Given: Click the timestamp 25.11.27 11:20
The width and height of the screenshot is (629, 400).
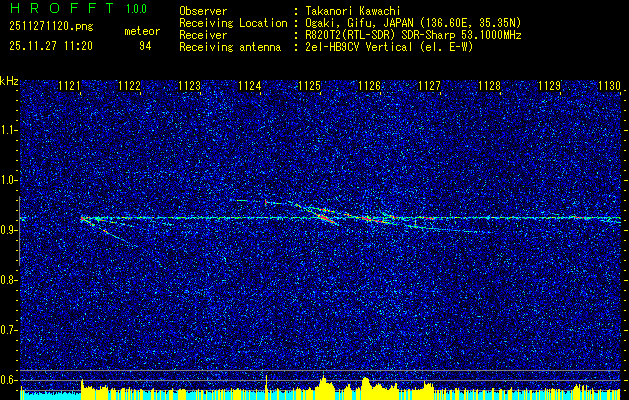Looking at the screenshot, I should coord(51,46).
